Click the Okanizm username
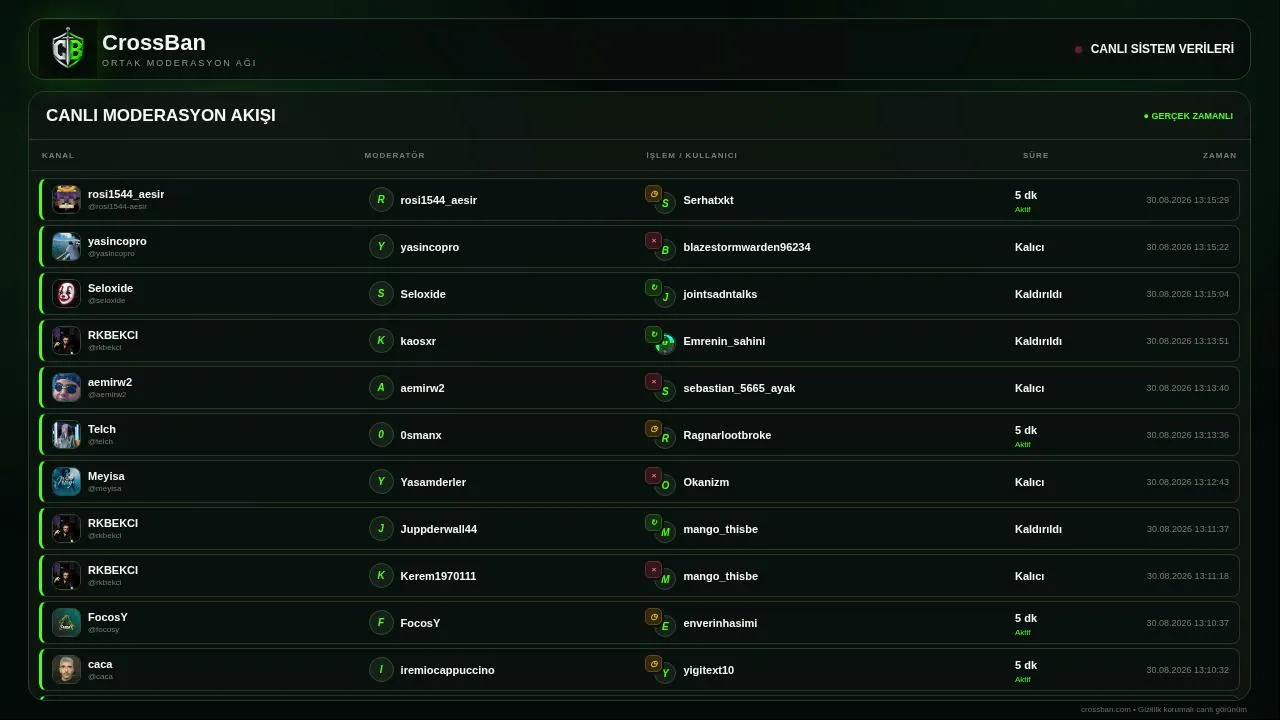This screenshot has width=1280, height=720. pos(706,482)
